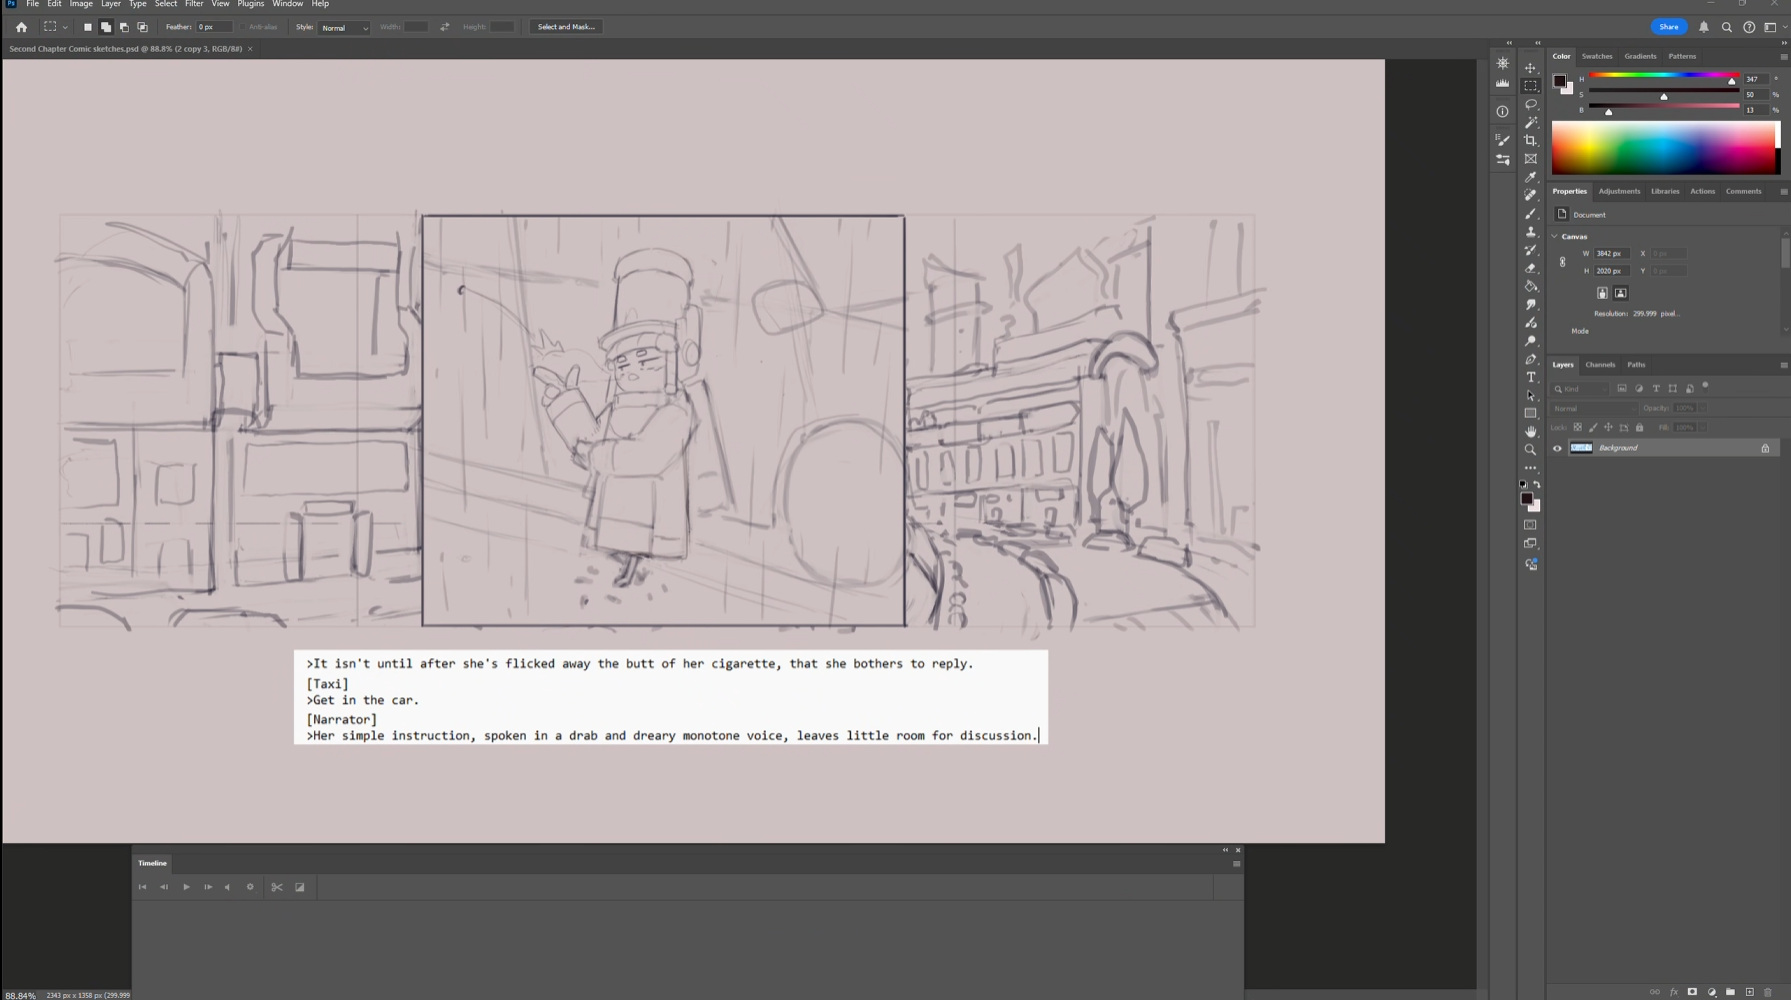This screenshot has height=1000, width=1791.
Task: Choose Subtract from Selection mode
Action: point(124,27)
